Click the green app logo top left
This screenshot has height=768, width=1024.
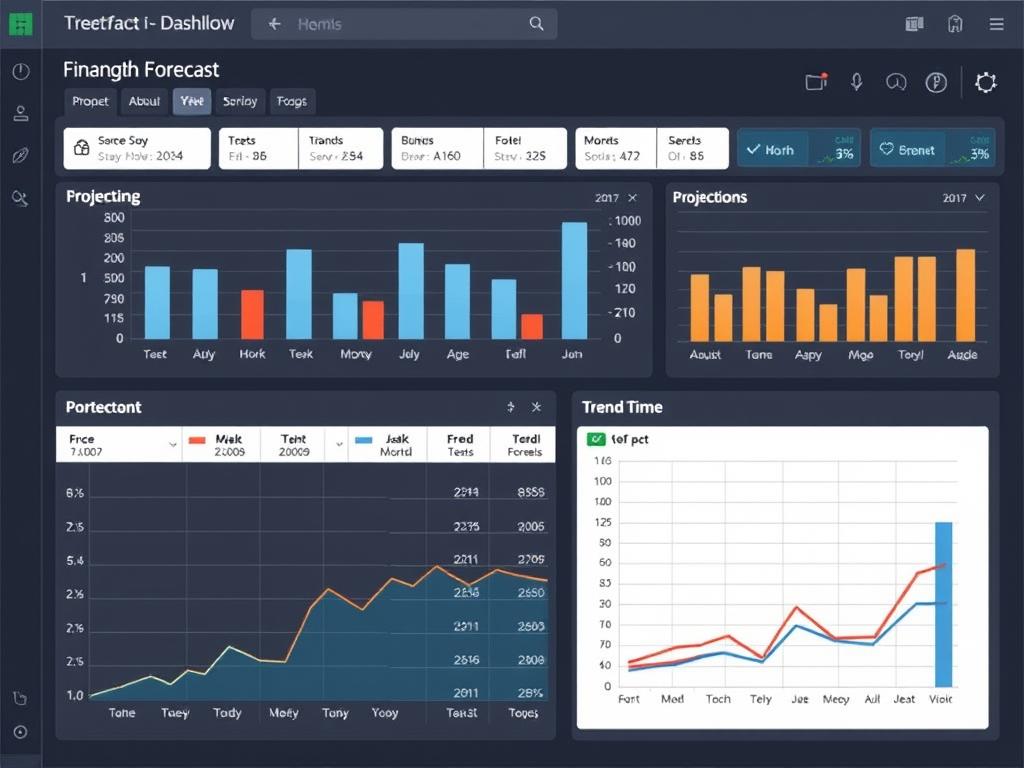pyautogui.click(x=19, y=21)
